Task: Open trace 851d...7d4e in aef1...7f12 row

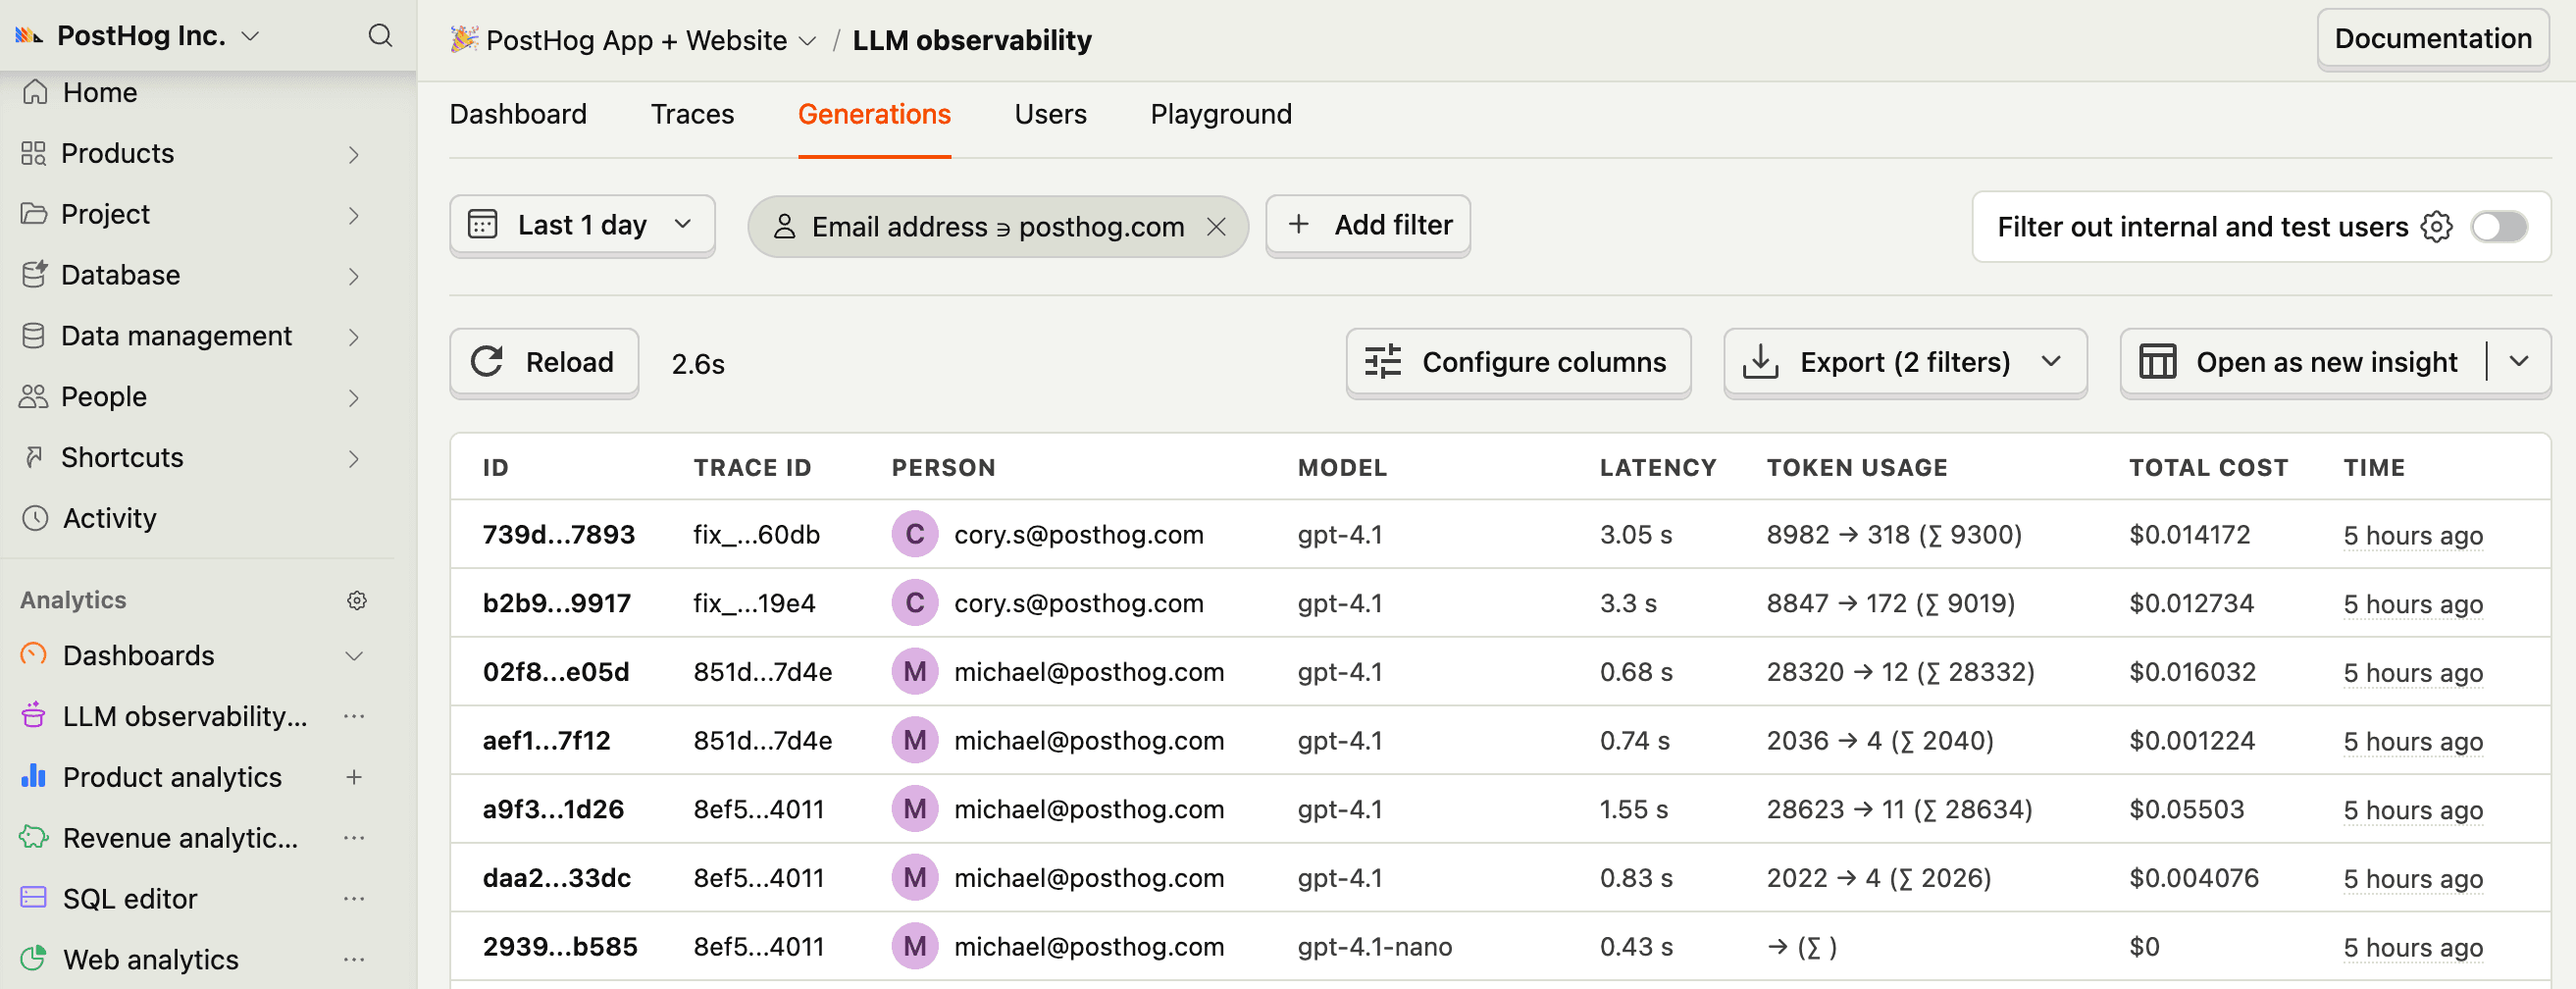Action: tap(762, 740)
